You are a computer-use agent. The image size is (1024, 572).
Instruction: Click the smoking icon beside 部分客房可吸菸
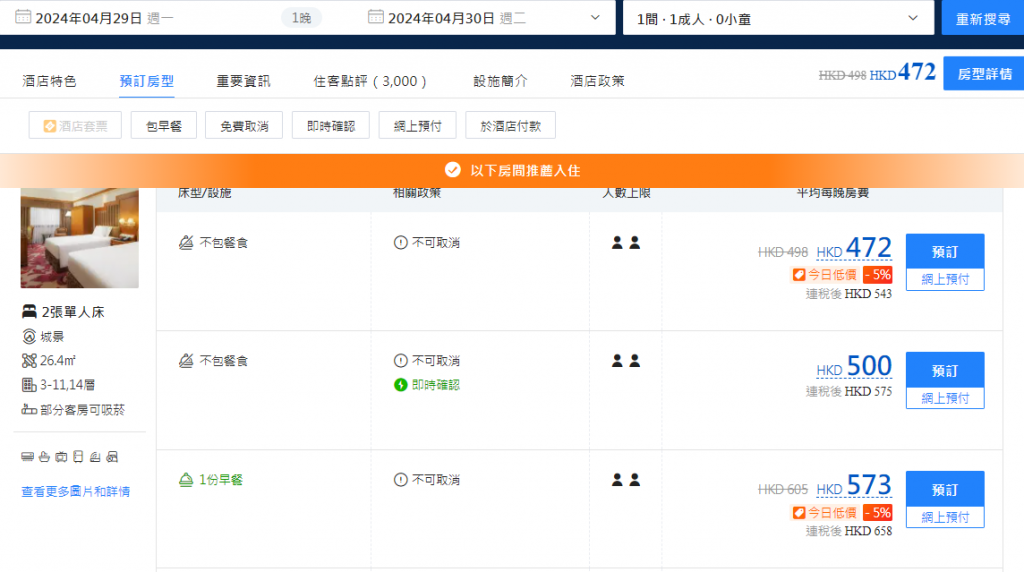29,409
